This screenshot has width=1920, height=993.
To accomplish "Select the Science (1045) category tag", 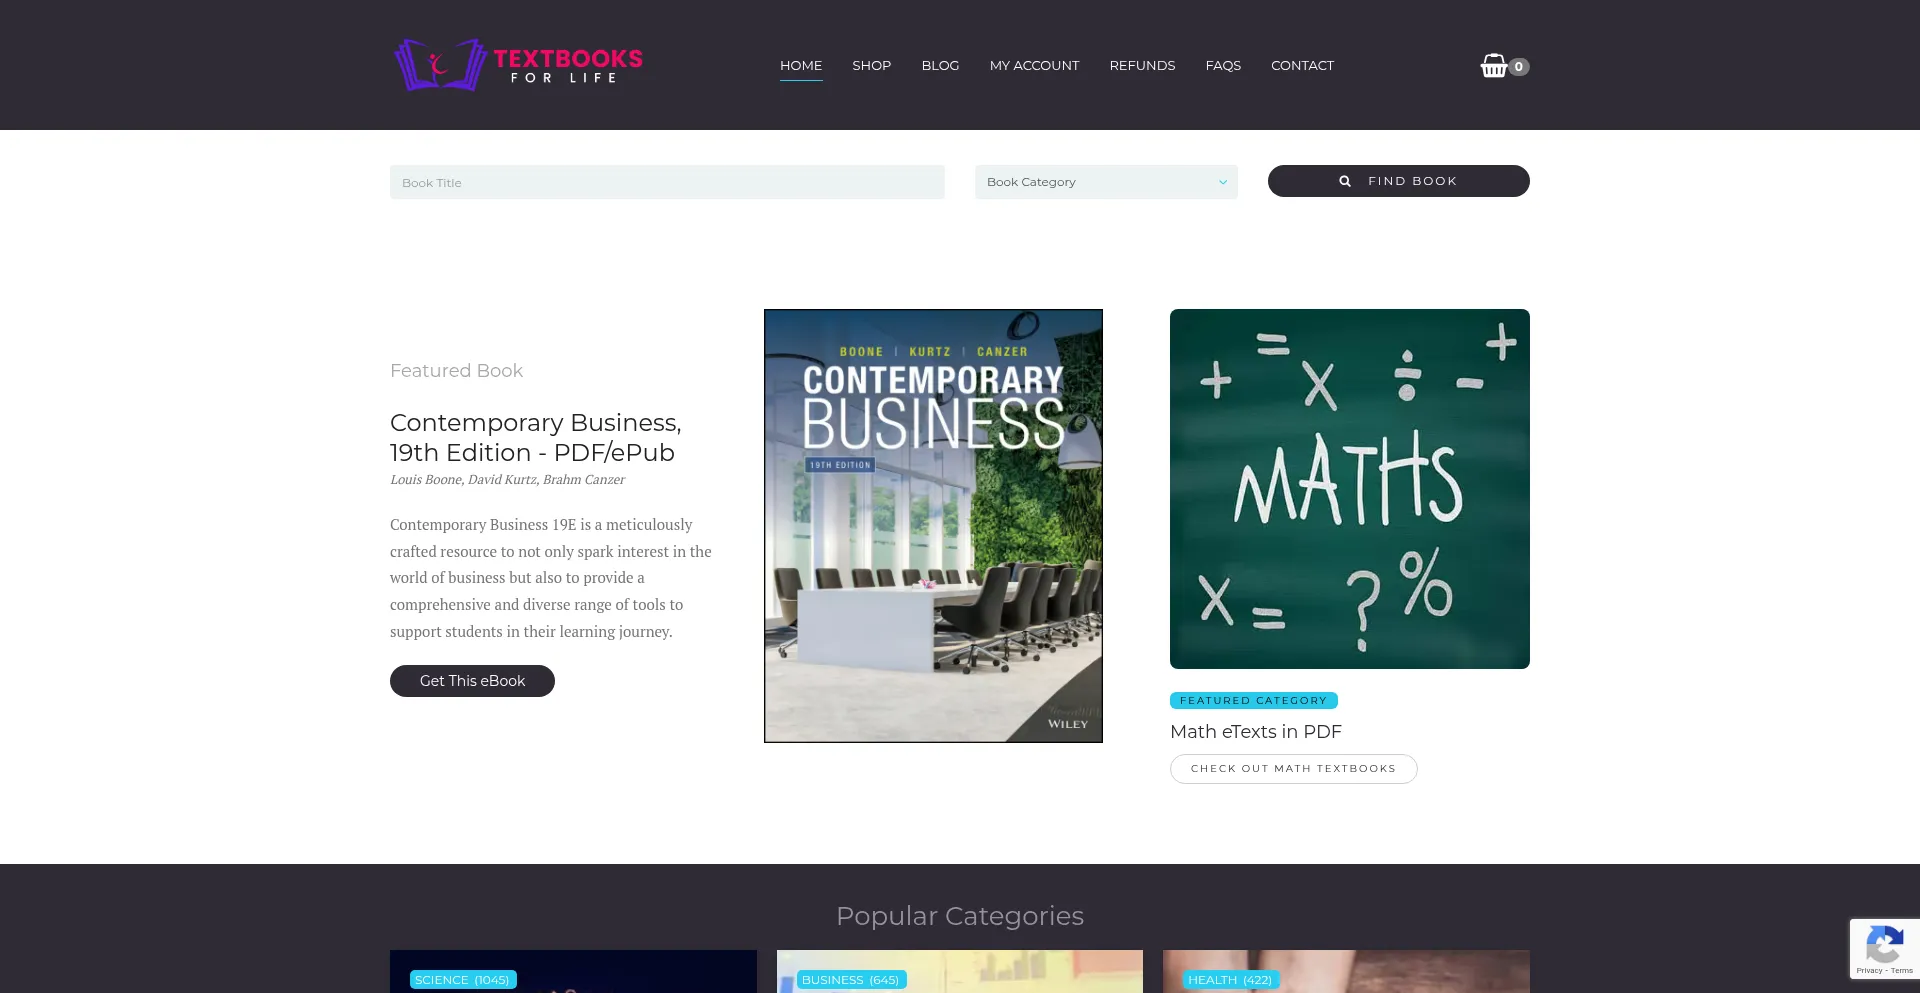I will click(x=462, y=980).
